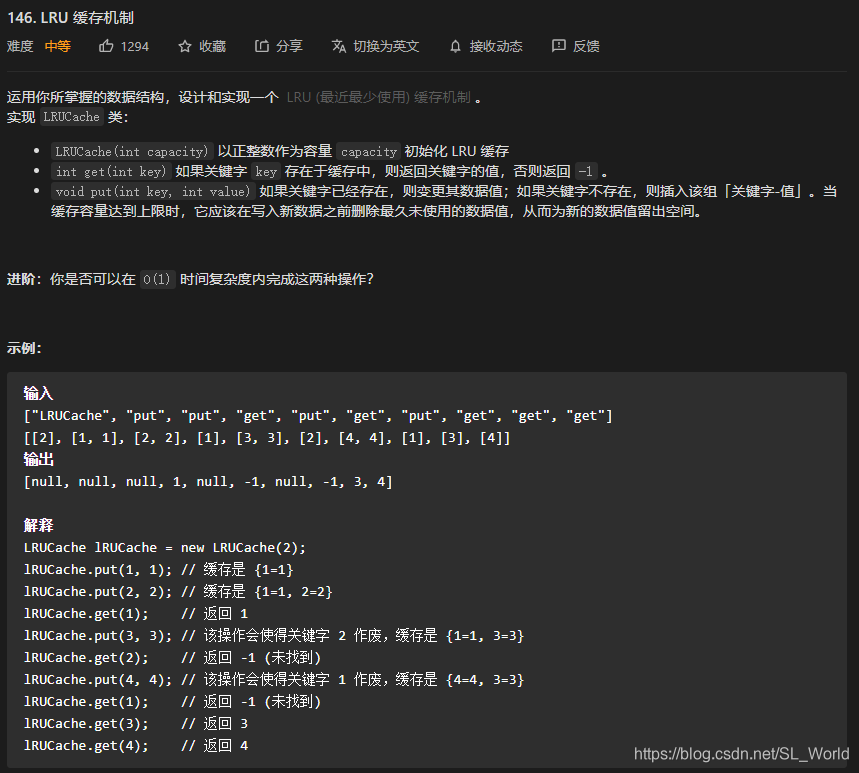Click the thumbs-up like icon

click(x=108, y=45)
